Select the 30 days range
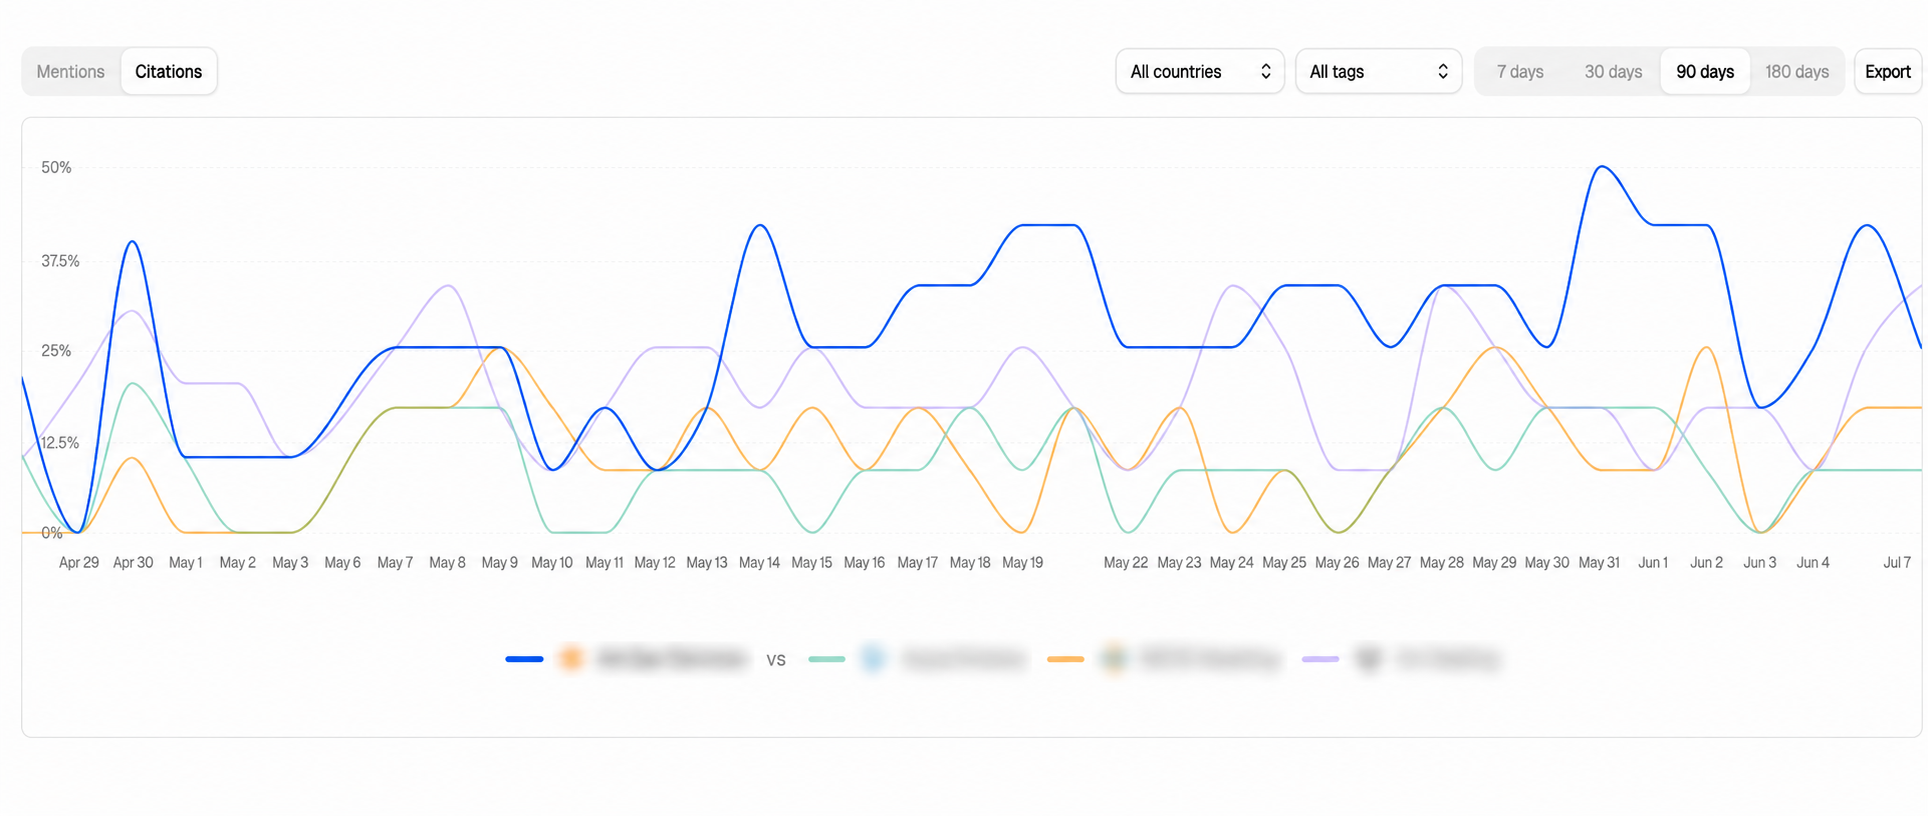The width and height of the screenshot is (1928, 816). click(x=1613, y=72)
